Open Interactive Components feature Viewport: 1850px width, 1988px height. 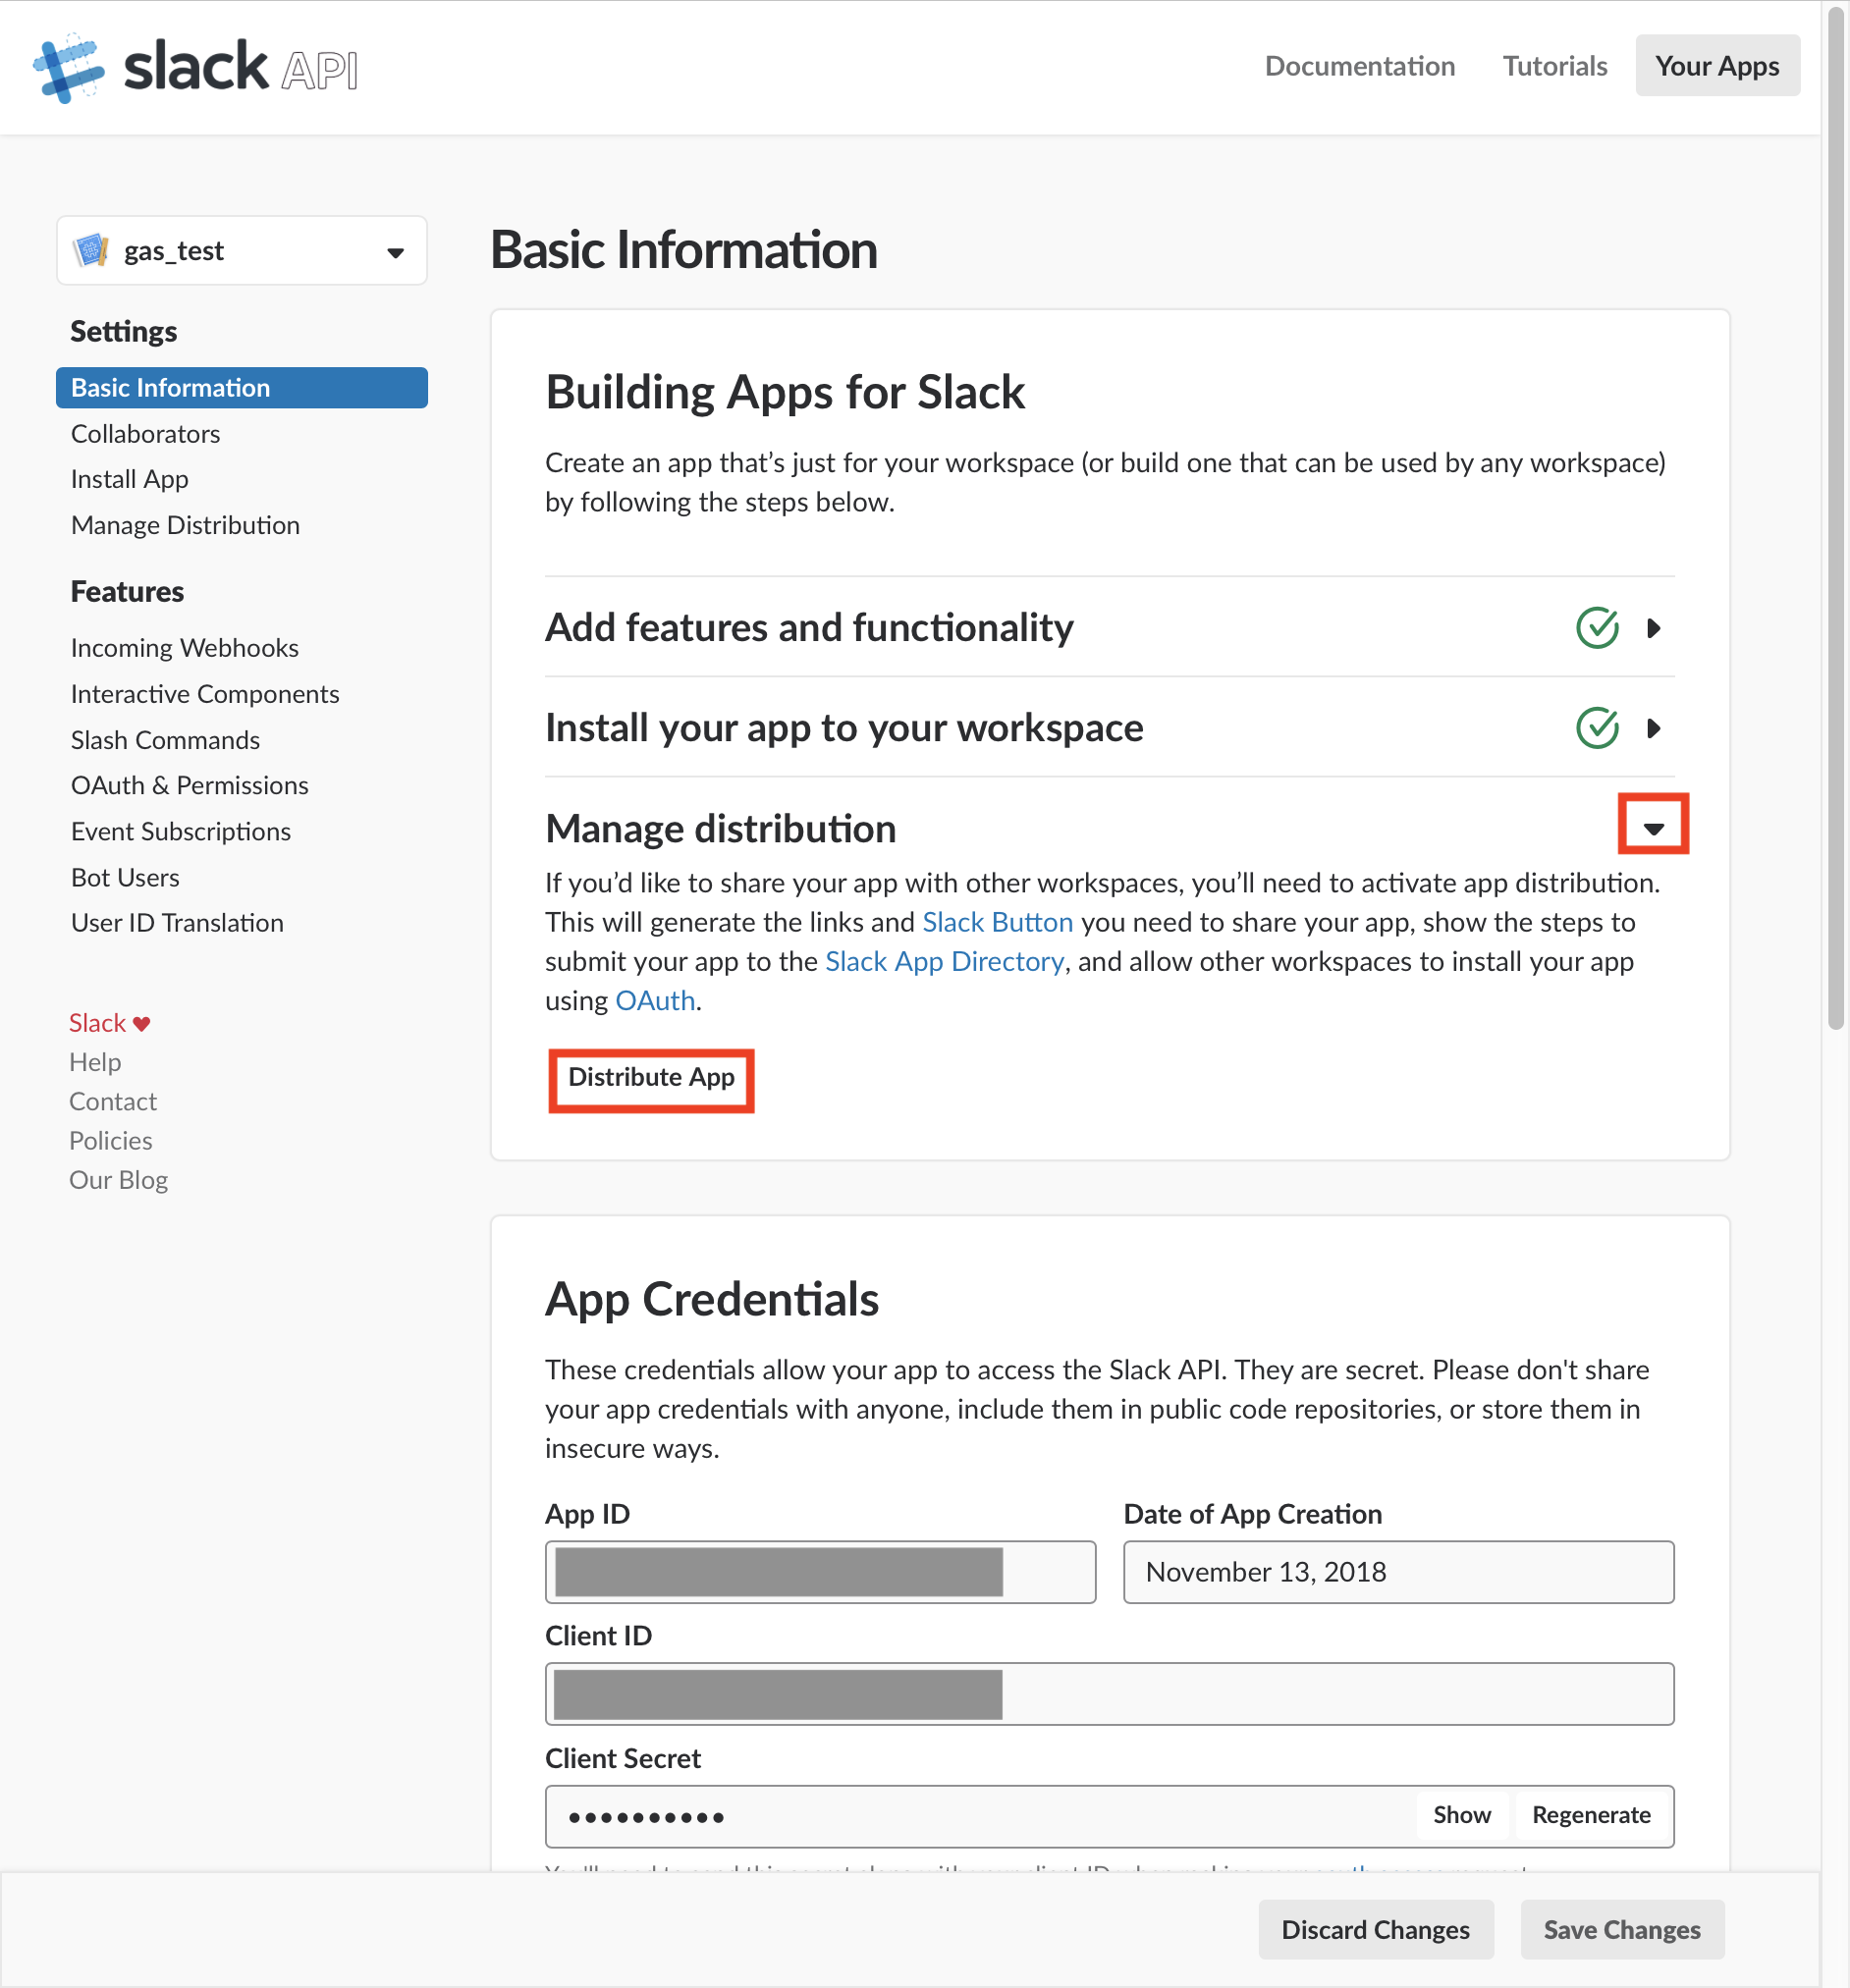pos(205,694)
